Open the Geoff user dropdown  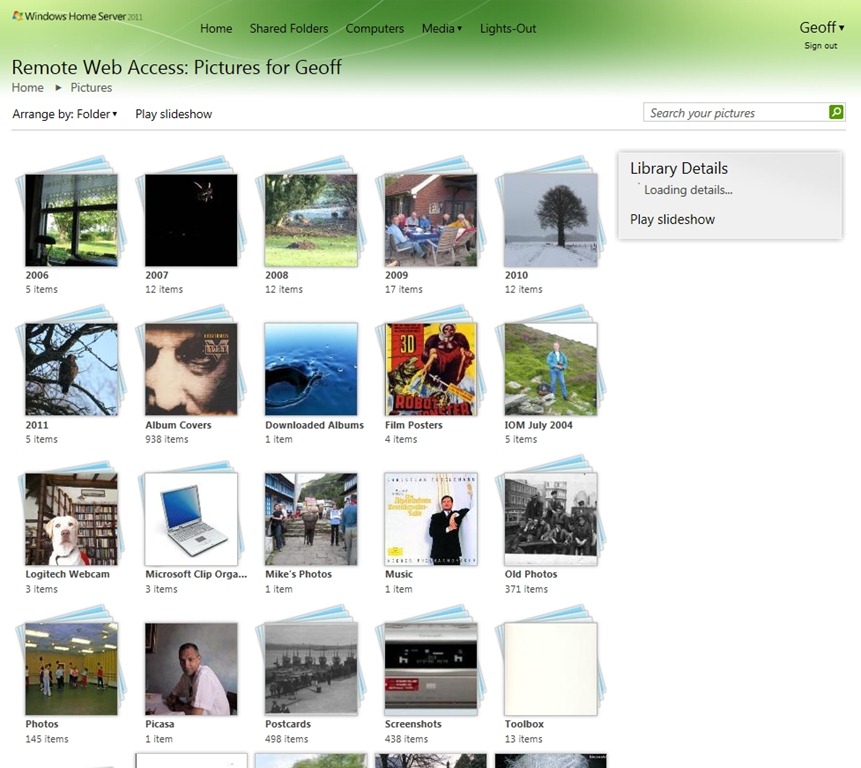[x=821, y=28]
